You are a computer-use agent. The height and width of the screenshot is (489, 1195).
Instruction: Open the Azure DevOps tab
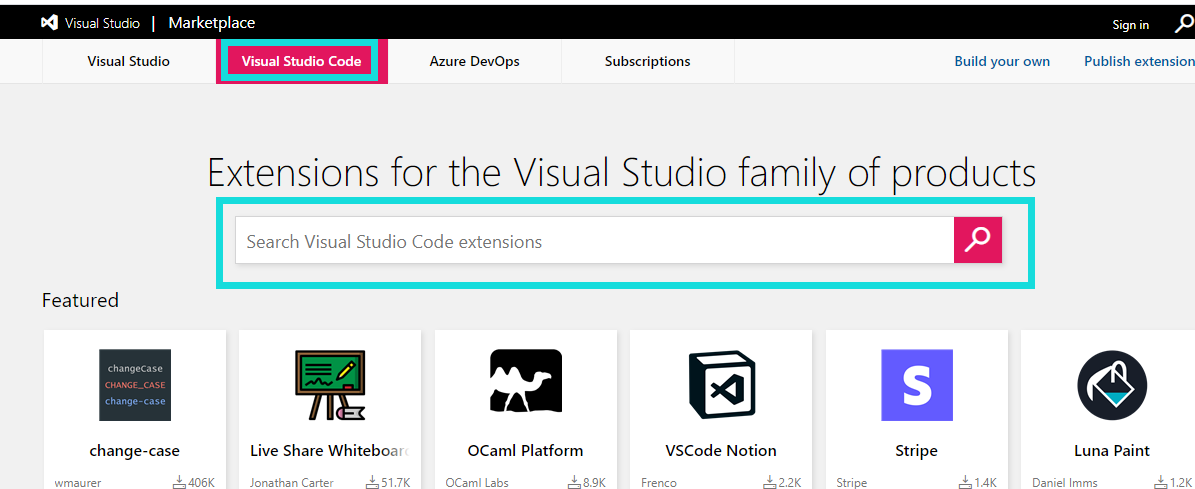coord(474,61)
